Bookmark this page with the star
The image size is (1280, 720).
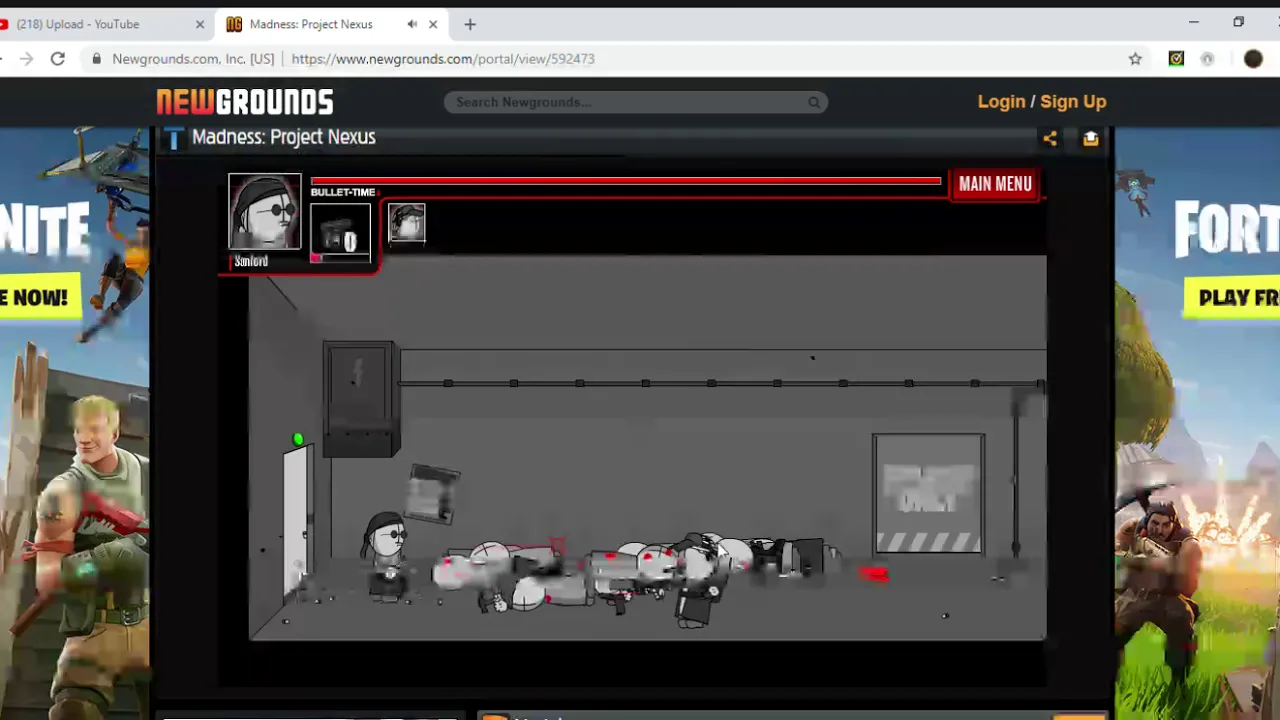(1135, 59)
